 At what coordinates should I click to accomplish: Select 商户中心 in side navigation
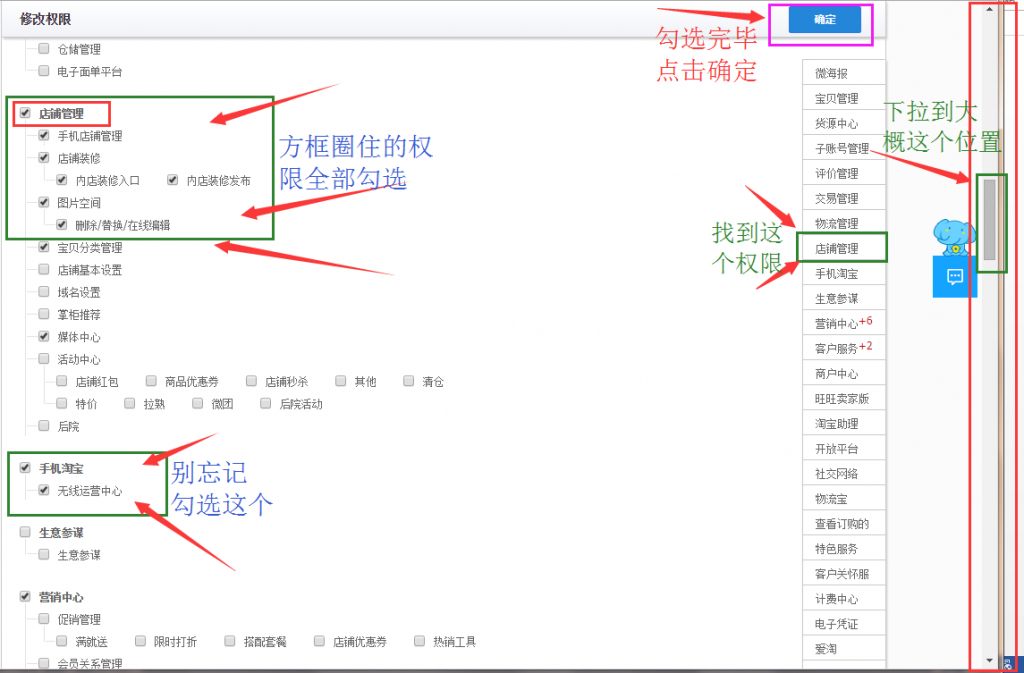844,373
